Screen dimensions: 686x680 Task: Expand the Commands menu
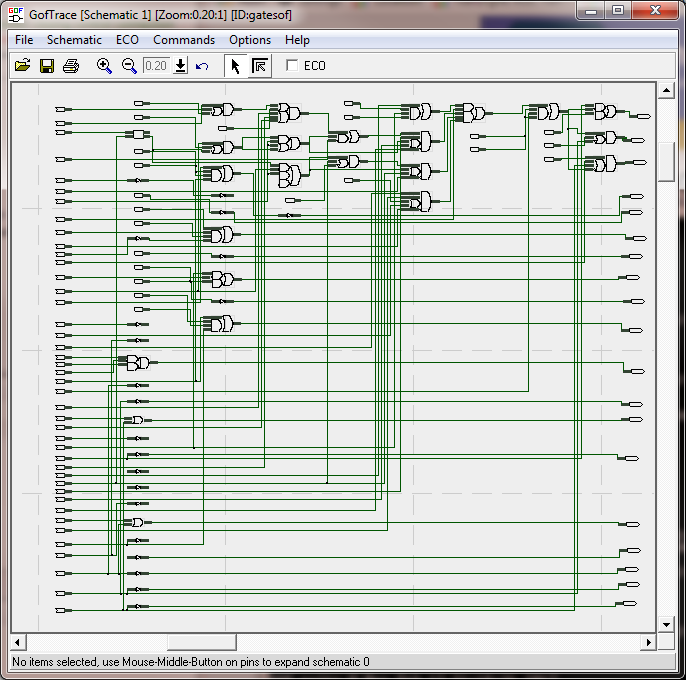[x=184, y=40]
